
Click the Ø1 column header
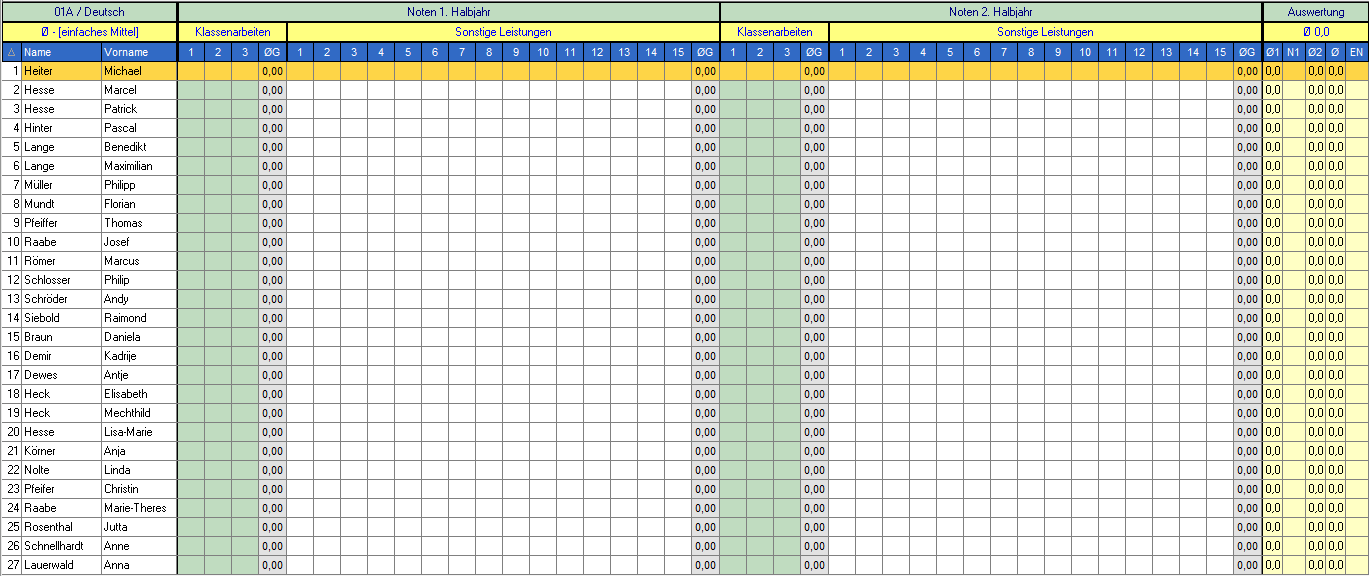tap(1272, 52)
